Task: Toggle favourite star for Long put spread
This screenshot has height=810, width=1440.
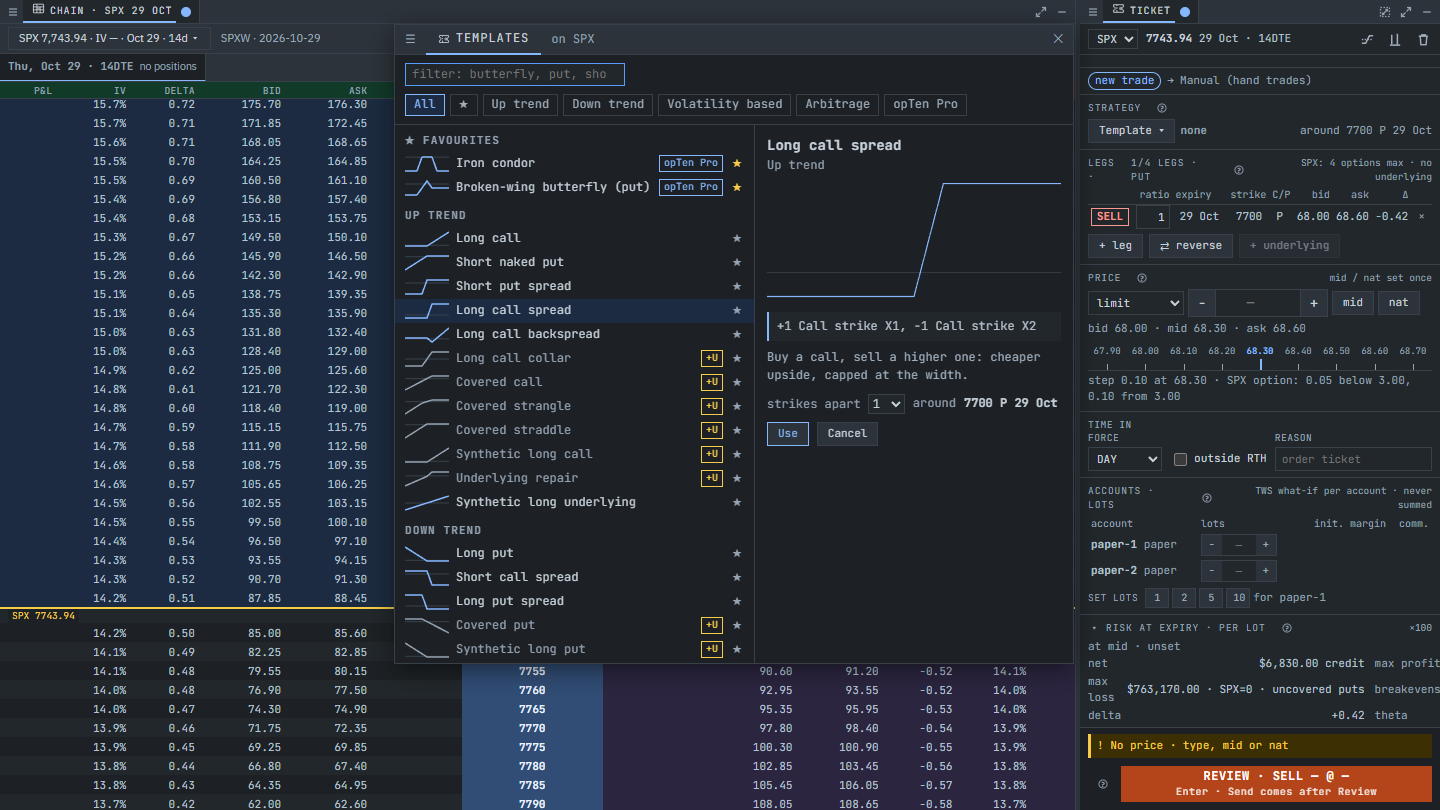Action: coord(737,601)
